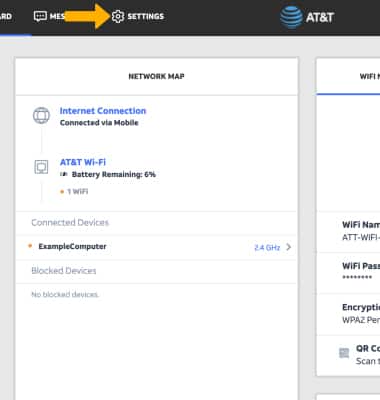The width and height of the screenshot is (380, 400).
Task: Click the battery icon beside Battery Remaining
Action: [64, 174]
